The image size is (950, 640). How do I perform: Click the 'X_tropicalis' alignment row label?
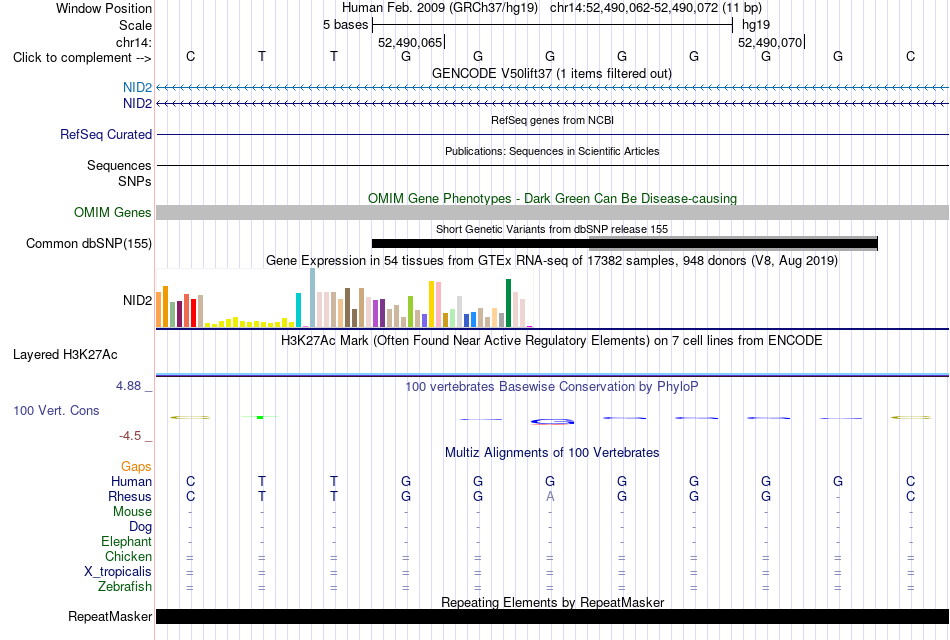tap(118, 572)
